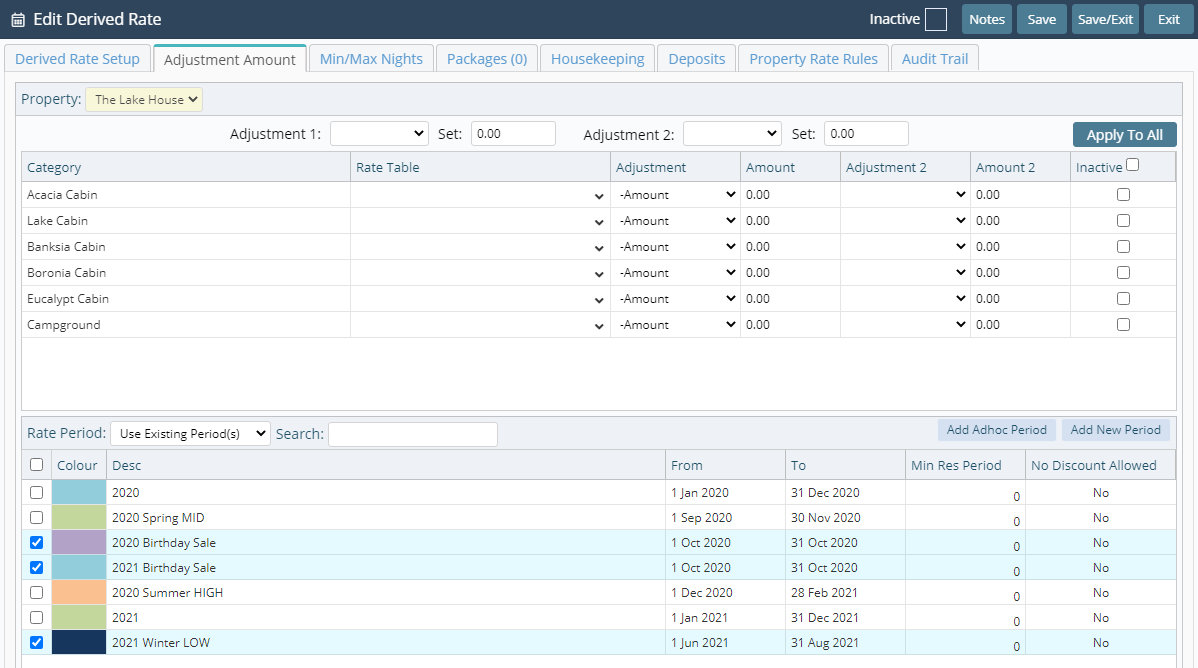This screenshot has width=1198, height=668.
Task: Open the Adjustment 2 dropdown for Lake Cabin
Action: pyautogui.click(x=905, y=221)
